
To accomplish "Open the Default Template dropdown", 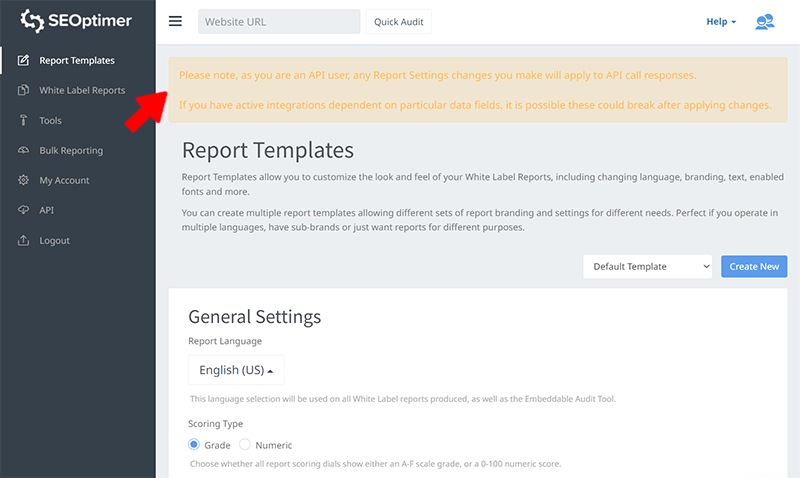I will click(x=648, y=267).
